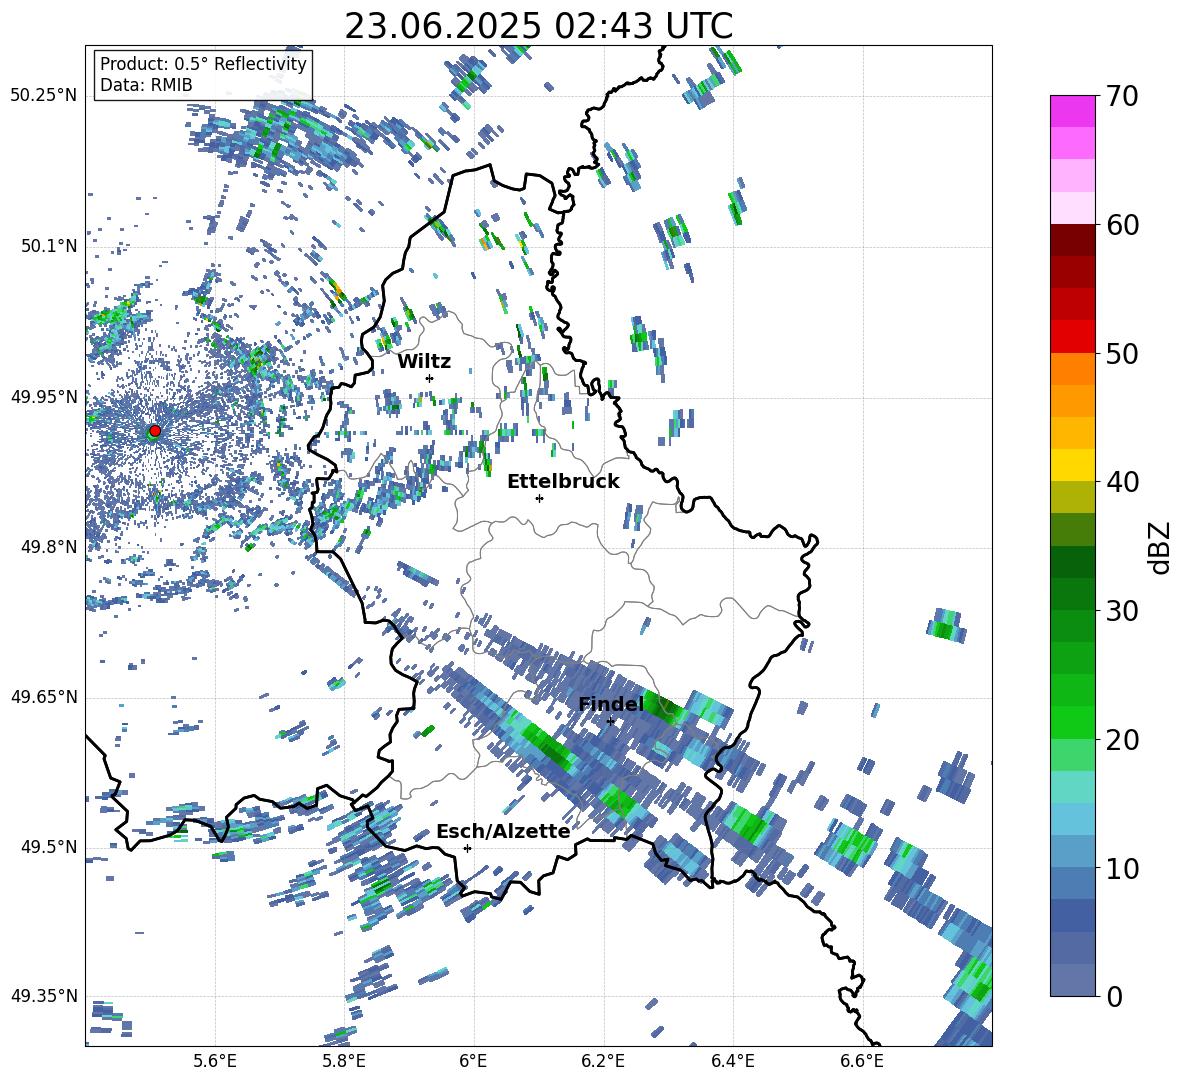
Task: Click the 6°E longitude label
Action: 473,1062
